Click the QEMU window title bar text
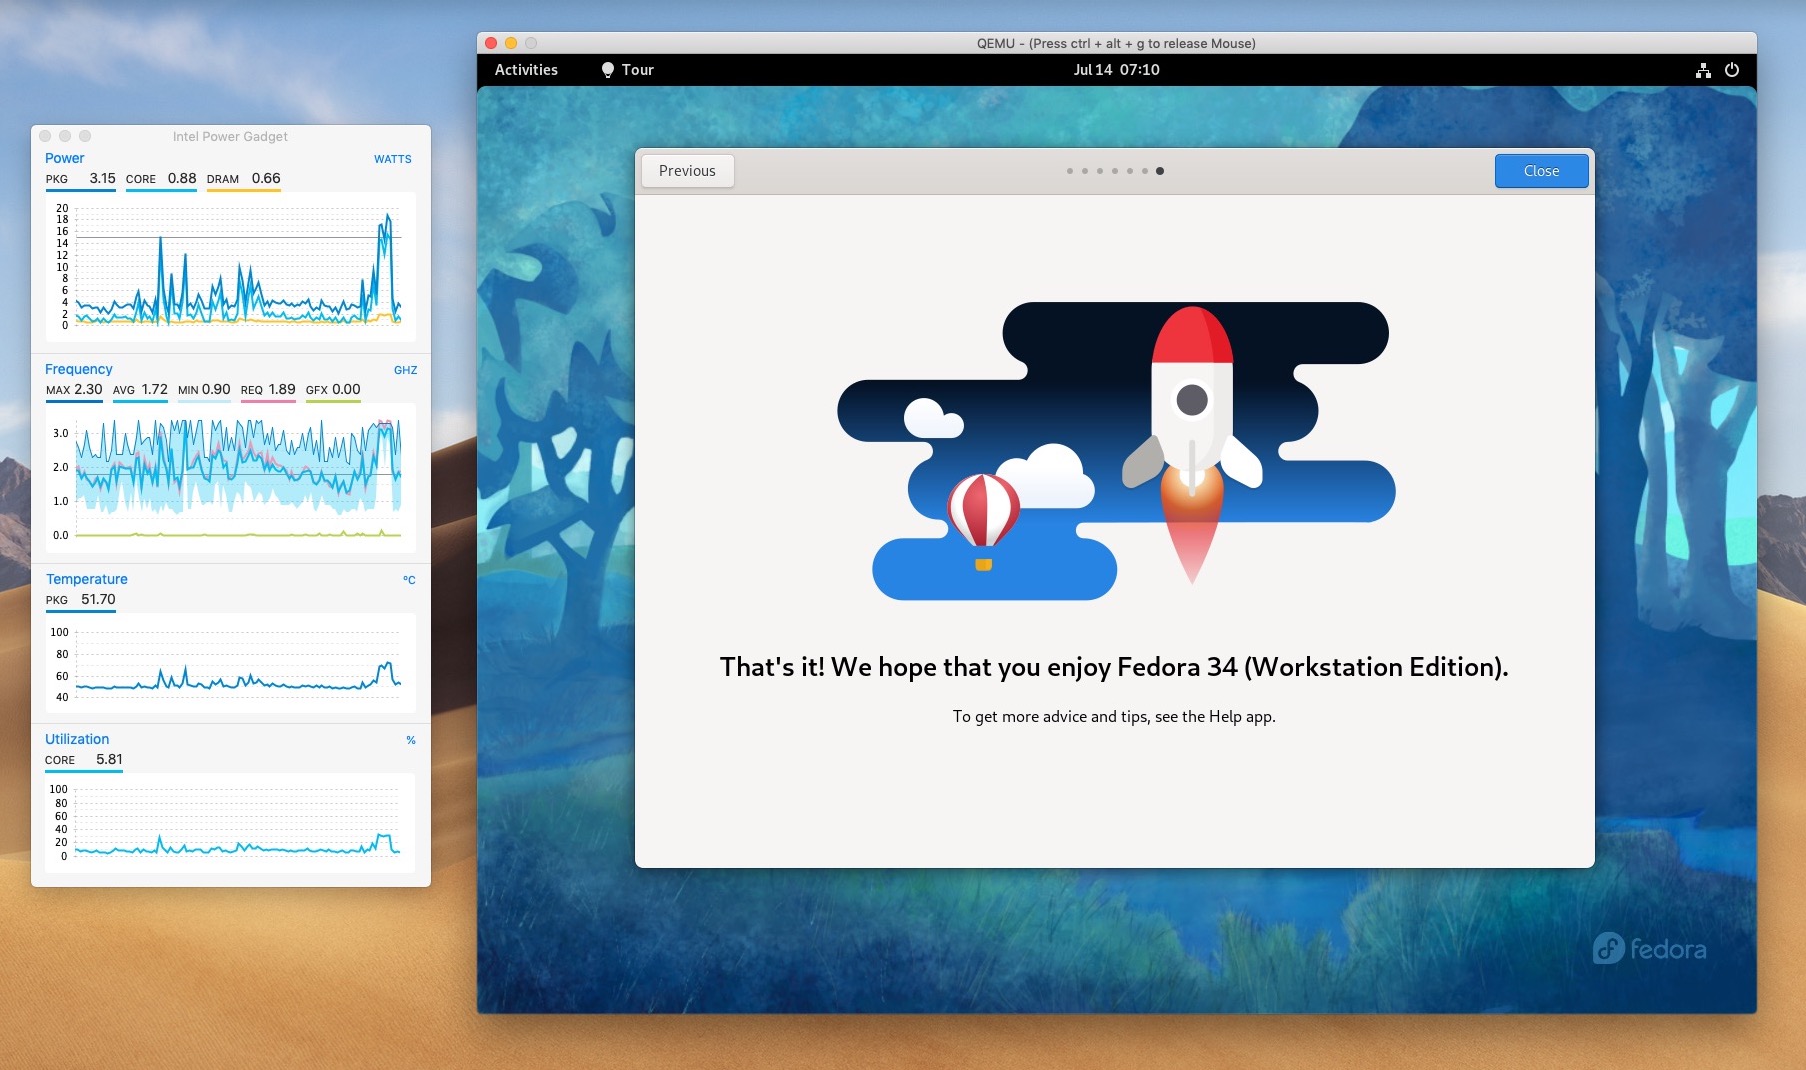Screen dimensions: 1806x1070 pos(1116,43)
